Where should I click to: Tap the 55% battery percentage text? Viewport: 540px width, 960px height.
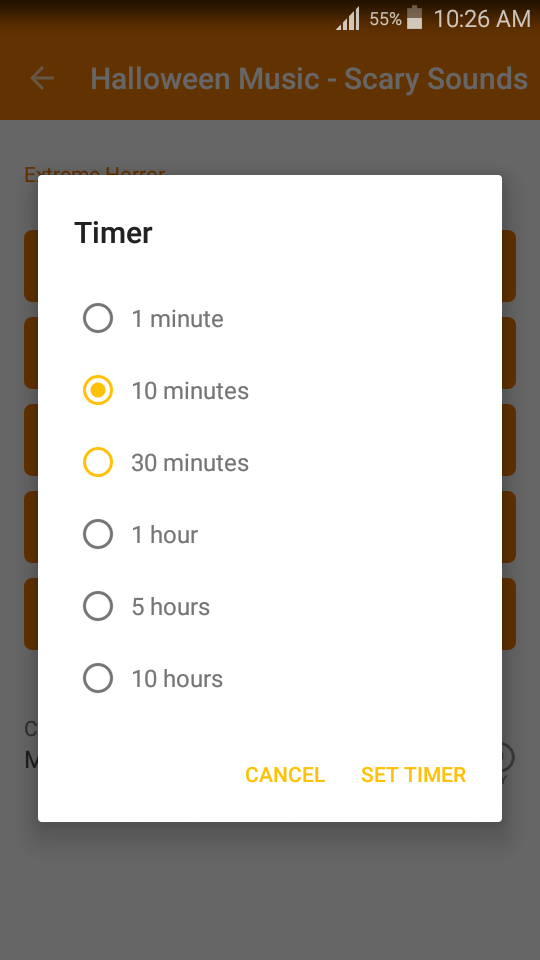[385, 19]
